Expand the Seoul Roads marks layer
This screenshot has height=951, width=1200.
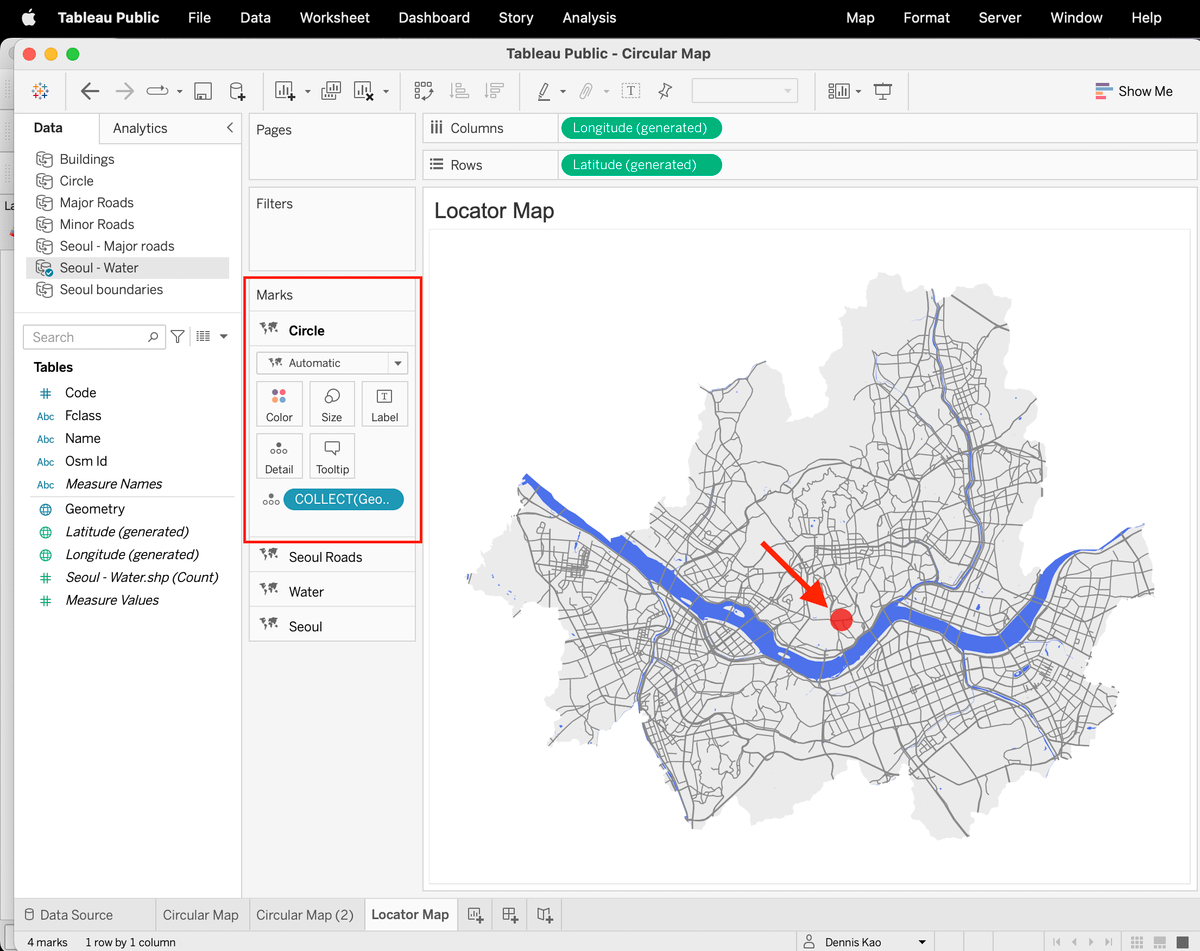pos(332,557)
